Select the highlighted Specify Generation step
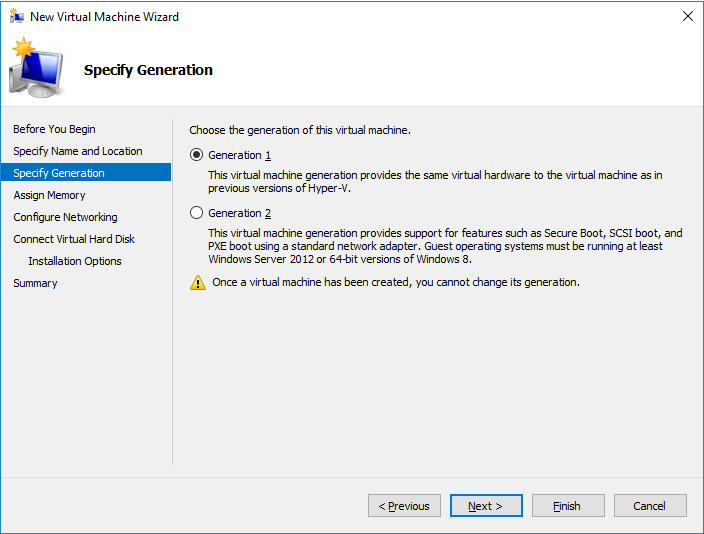Screen dimensions: 704x534 [59, 173]
